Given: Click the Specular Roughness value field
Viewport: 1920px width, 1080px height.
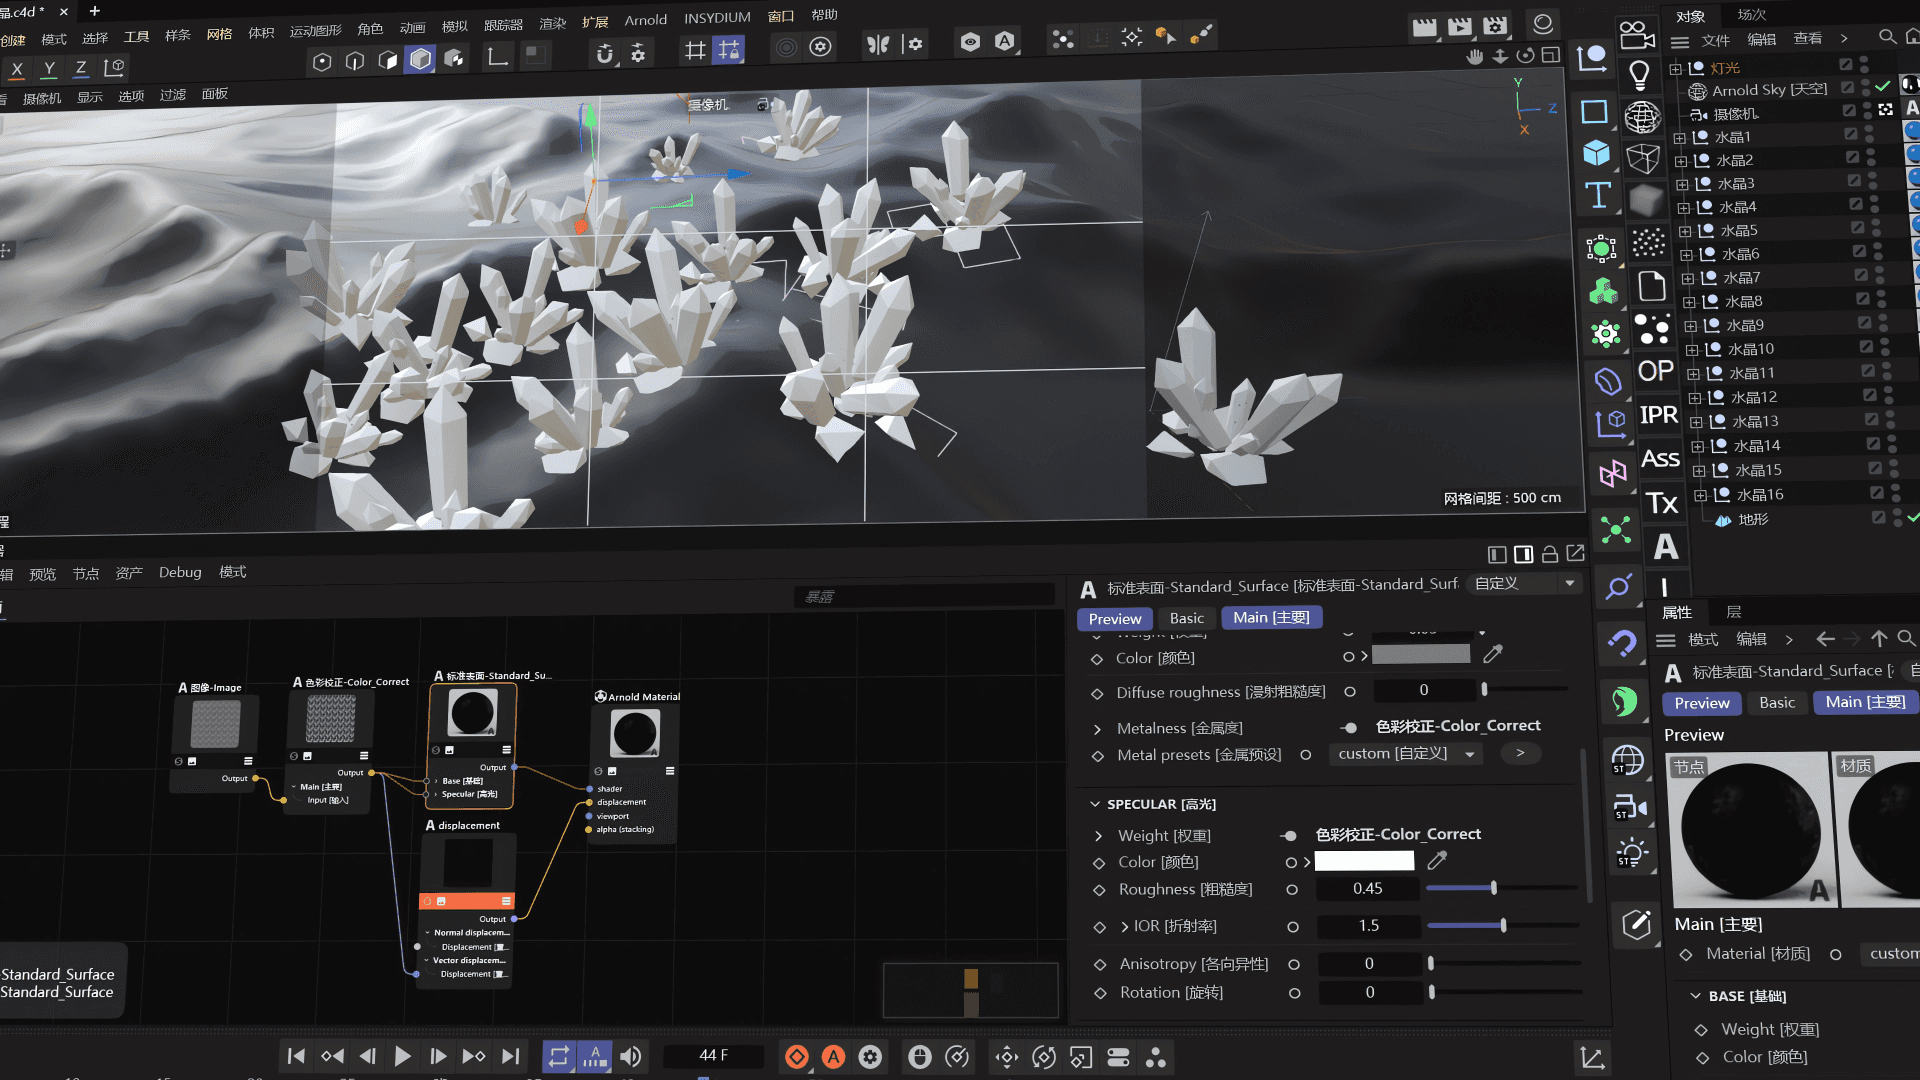Looking at the screenshot, I should 1367,889.
